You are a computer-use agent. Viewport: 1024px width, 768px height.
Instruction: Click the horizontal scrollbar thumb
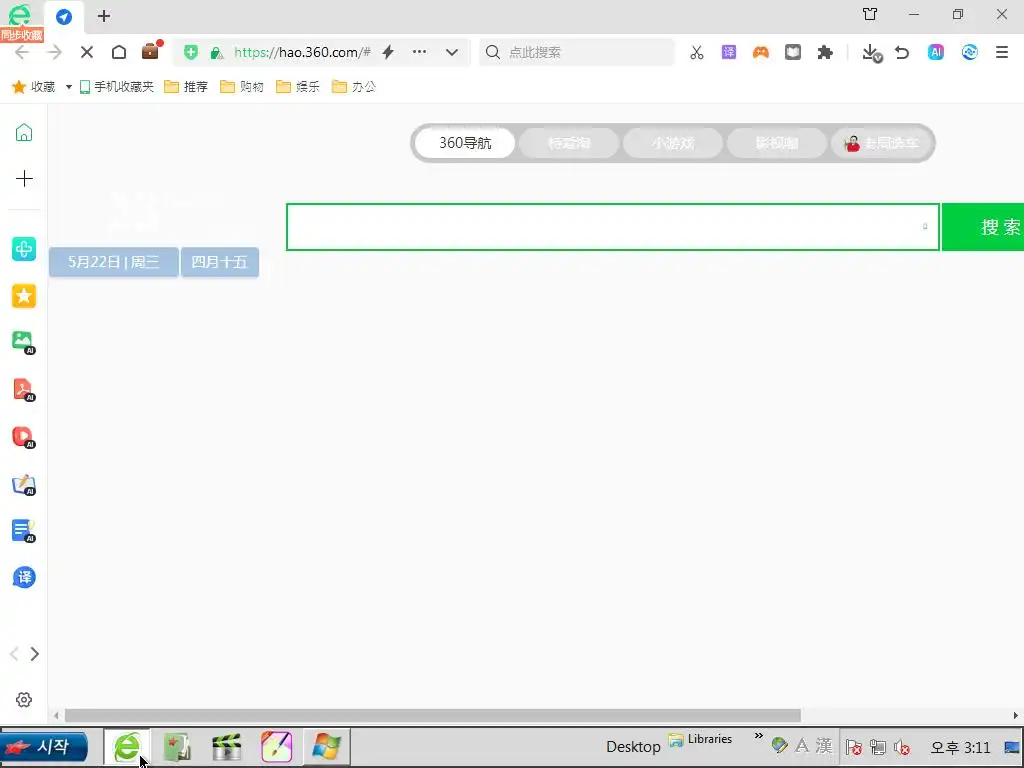tap(432, 715)
